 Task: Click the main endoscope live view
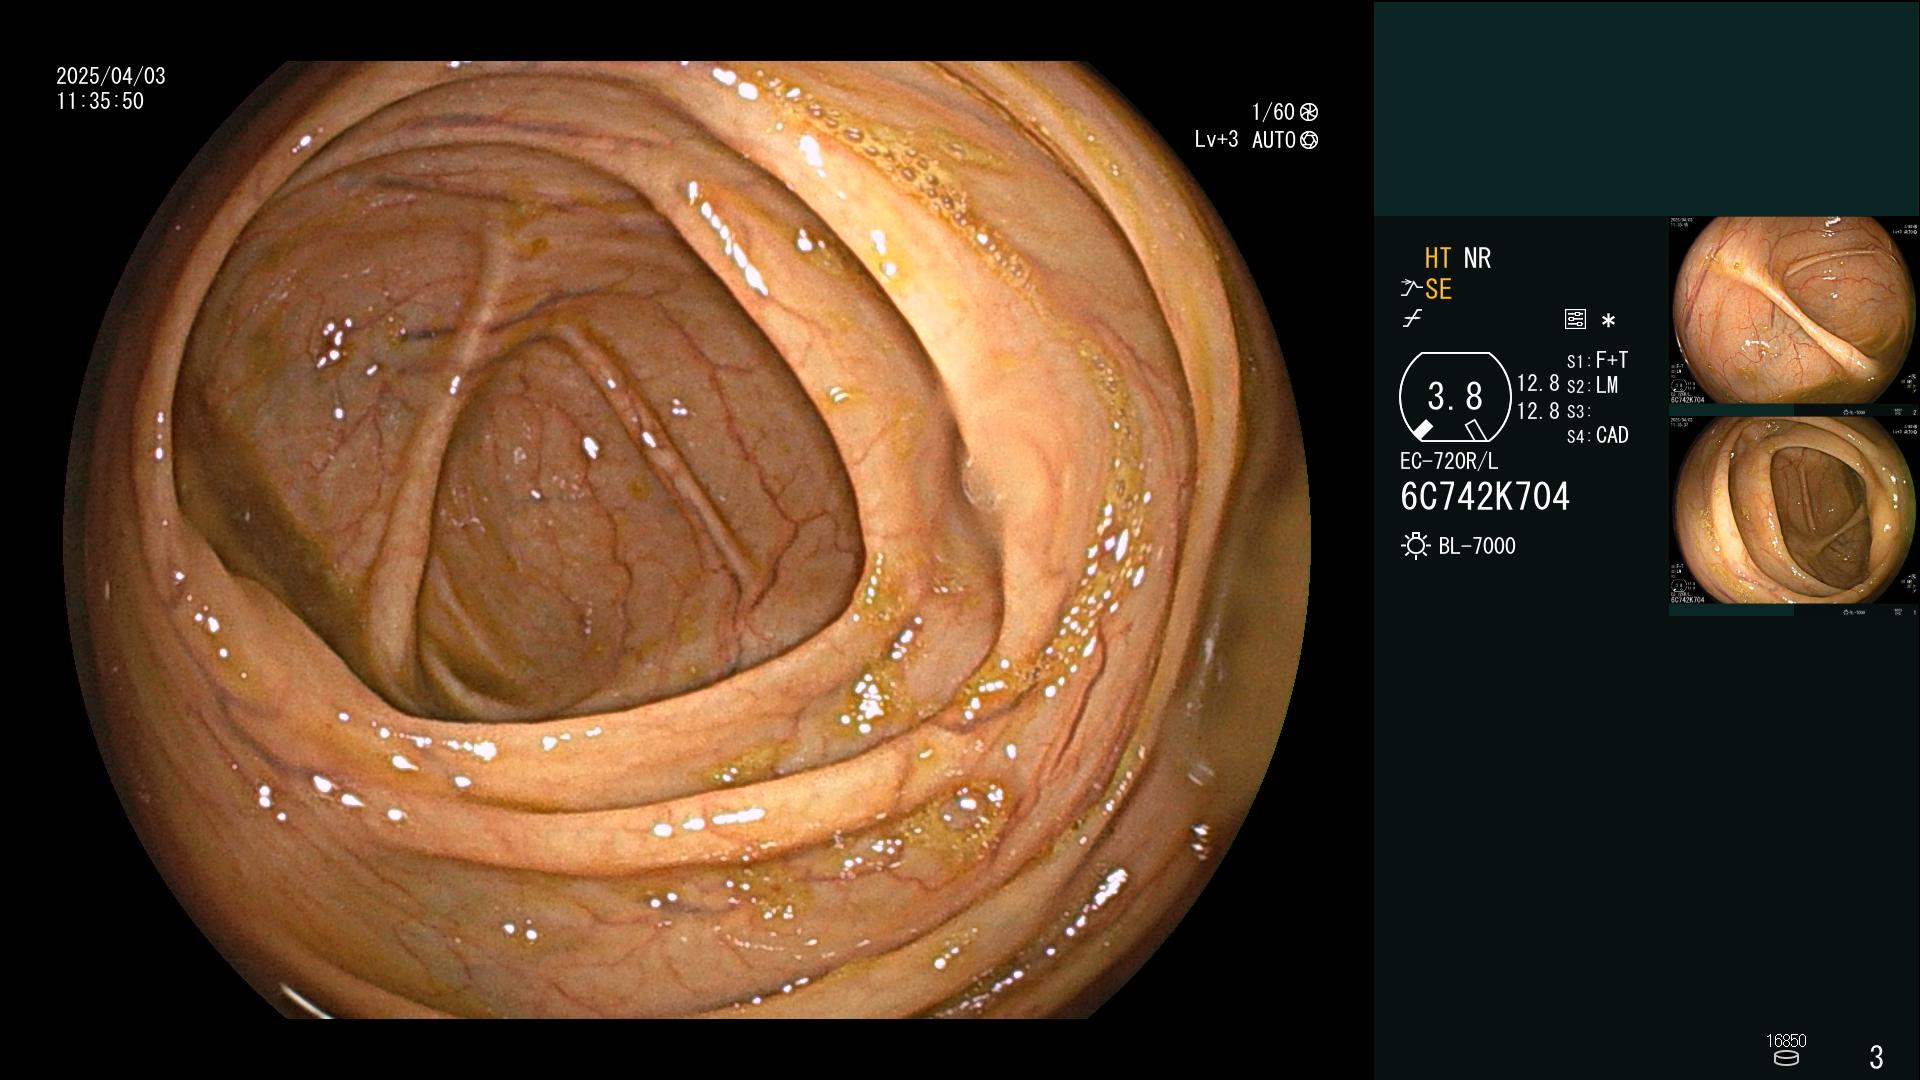coord(687,540)
